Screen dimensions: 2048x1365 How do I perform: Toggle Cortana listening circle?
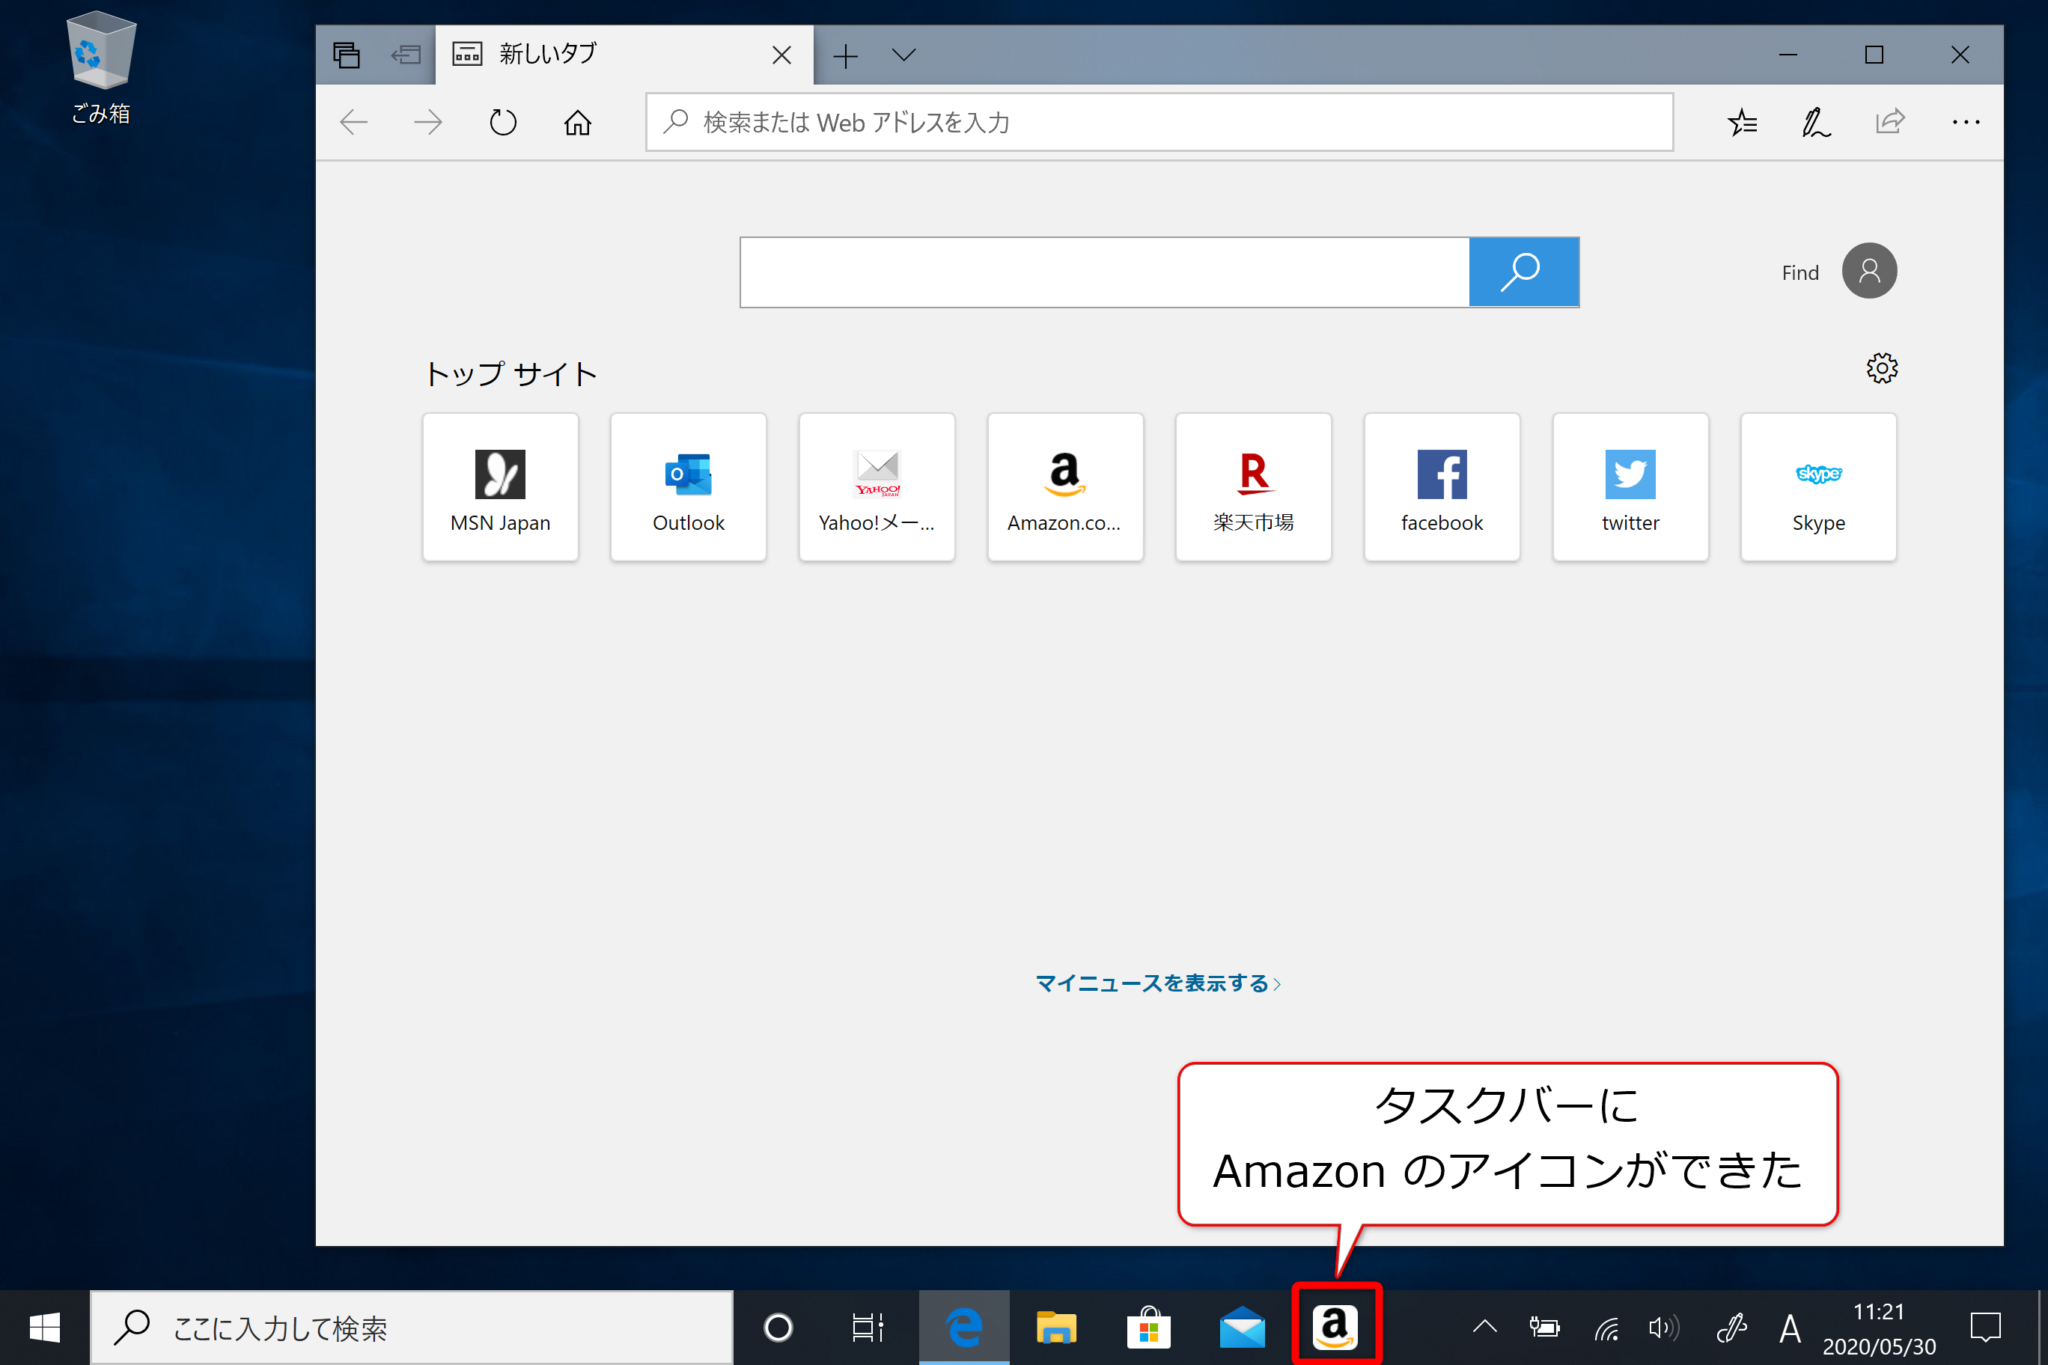coord(778,1327)
